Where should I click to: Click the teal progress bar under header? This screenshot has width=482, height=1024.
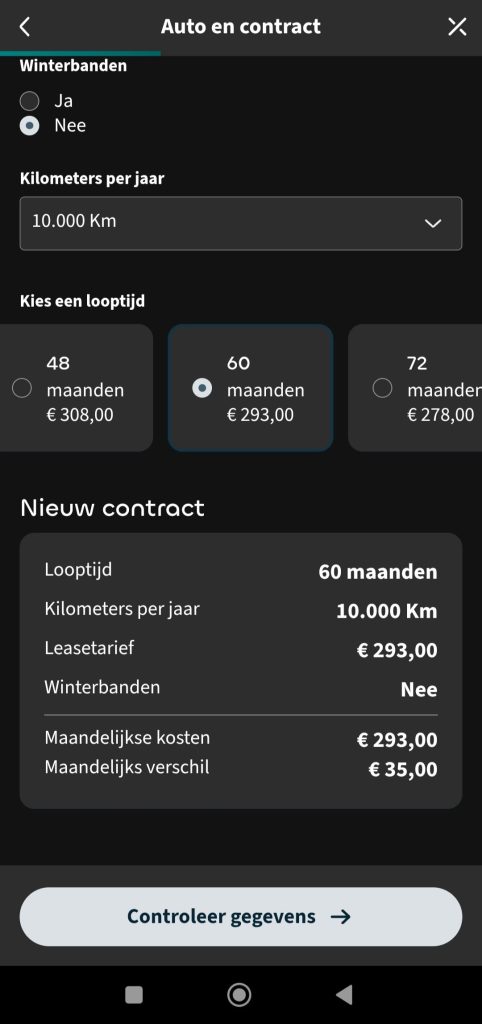pos(80,54)
